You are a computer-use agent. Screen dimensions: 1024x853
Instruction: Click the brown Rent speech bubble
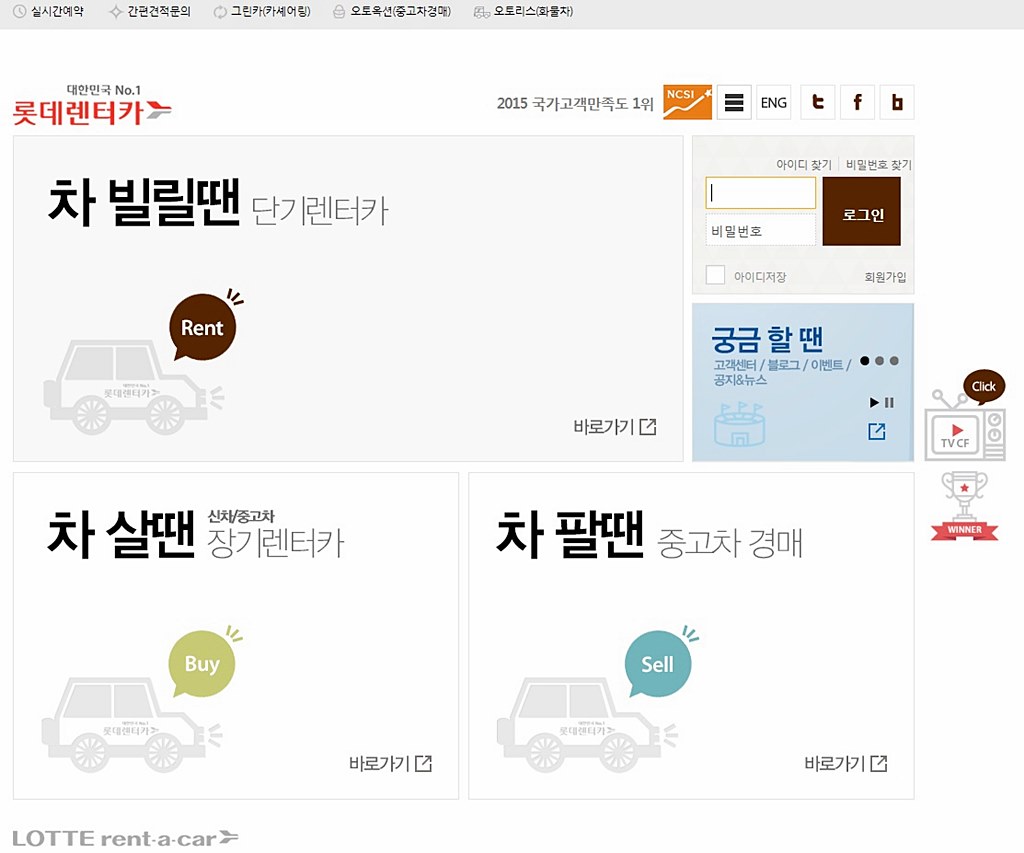tap(202, 327)
